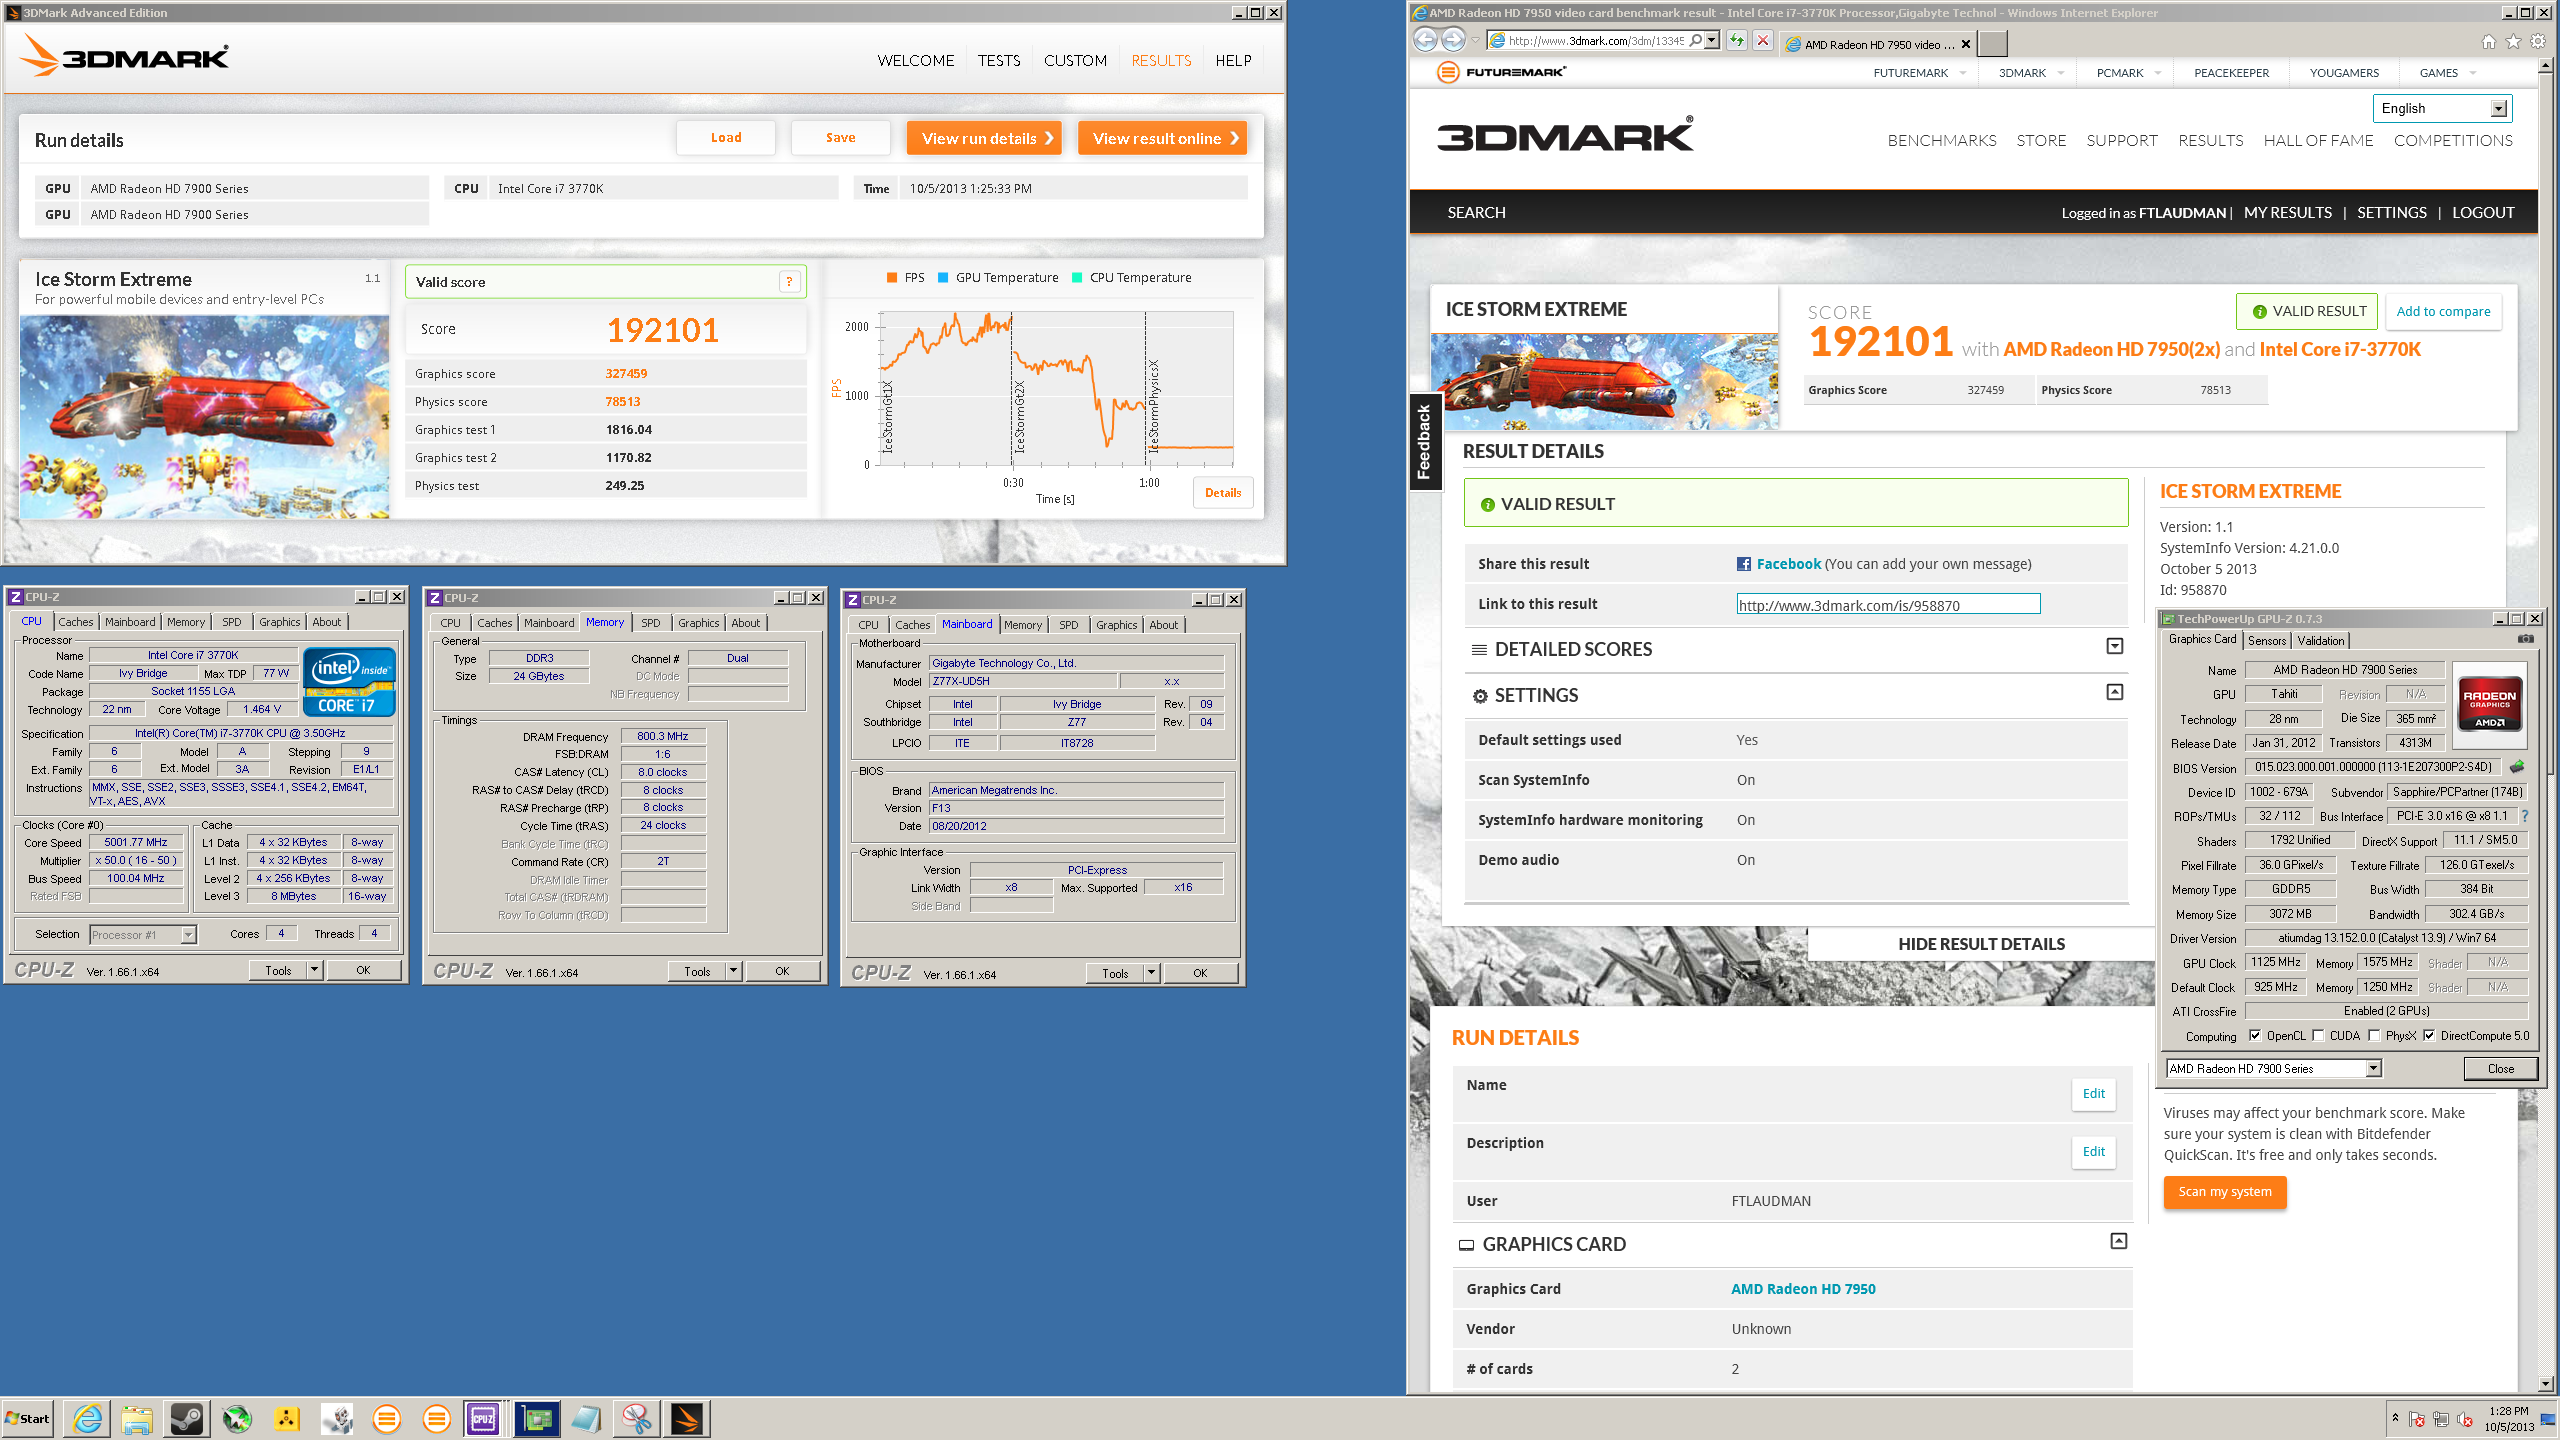The image size is (2560, 1440).
Task: Click the Load button in Run details
Action: tap(726, 138)
